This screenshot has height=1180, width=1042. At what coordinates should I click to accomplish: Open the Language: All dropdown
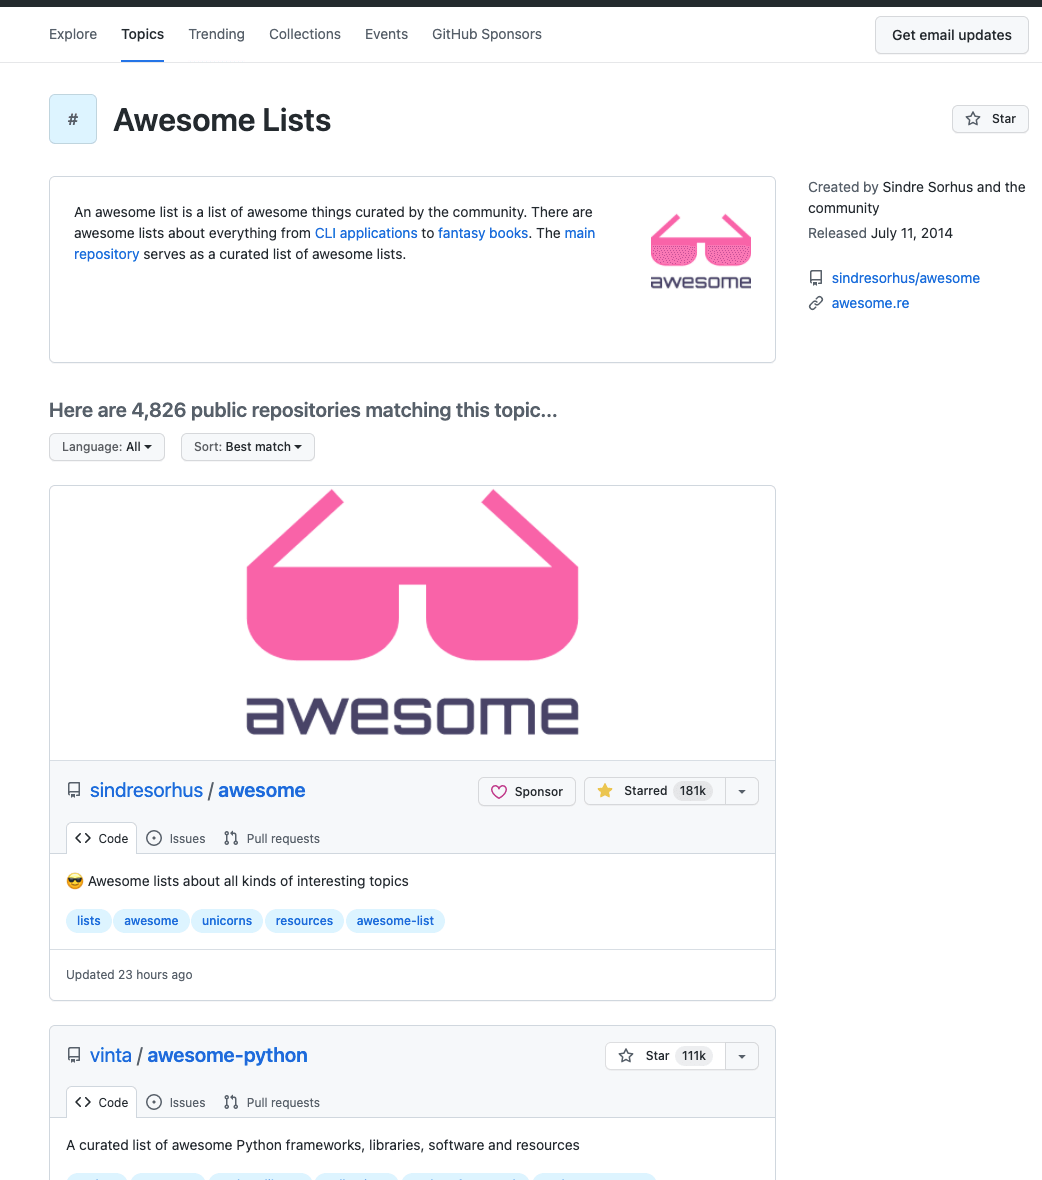[x=106, y=447]
